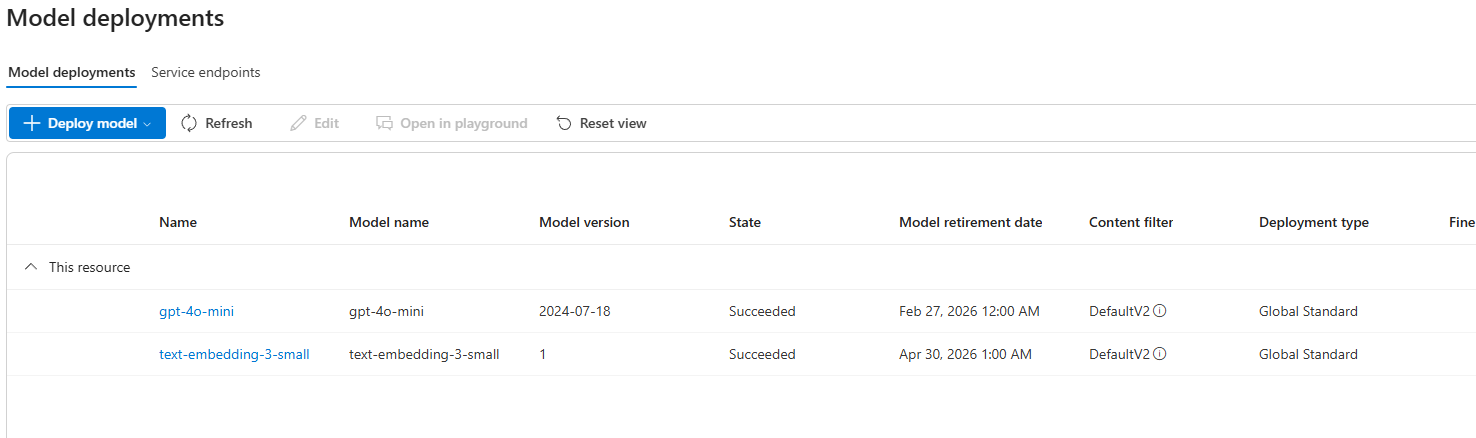This screenshot has width=1476, height=438.
Task: Sort by the Model version column header
Action: pos(584,222)
